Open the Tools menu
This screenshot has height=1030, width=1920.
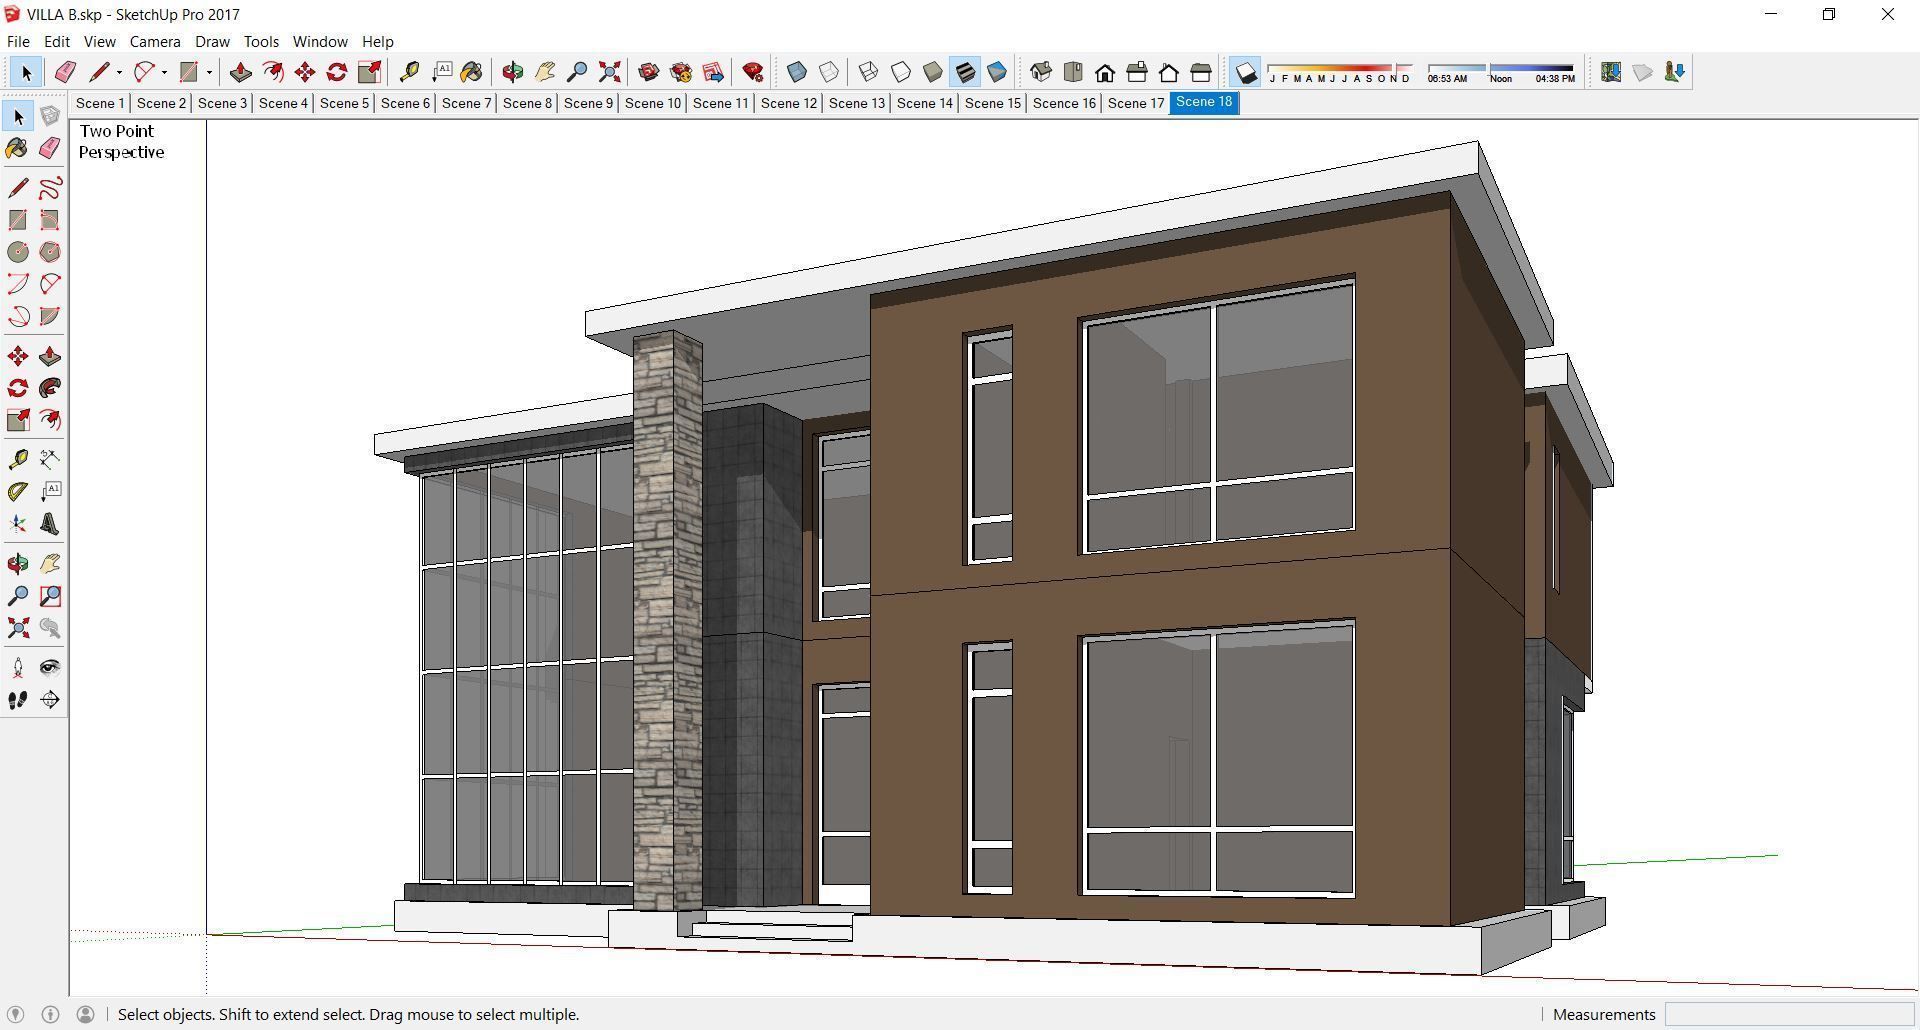click(261, 42)
